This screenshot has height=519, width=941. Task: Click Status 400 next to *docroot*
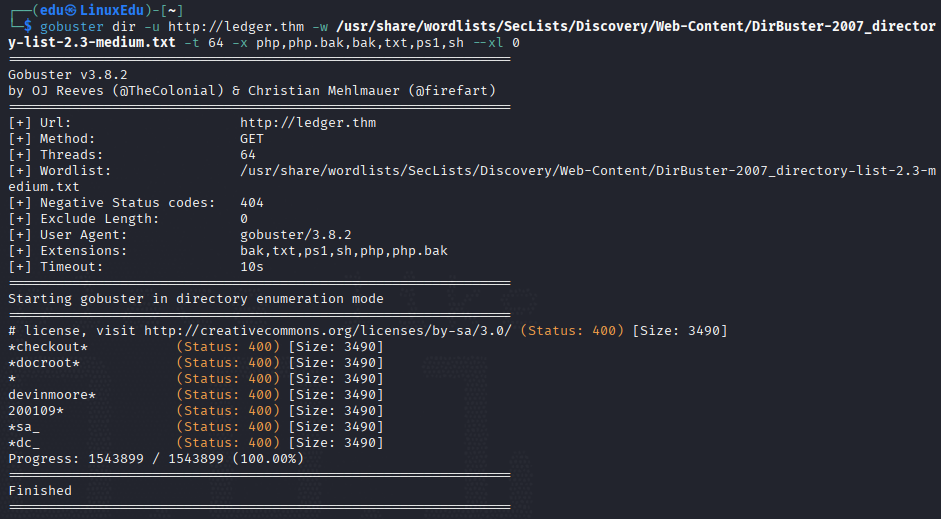pos(228,362)
